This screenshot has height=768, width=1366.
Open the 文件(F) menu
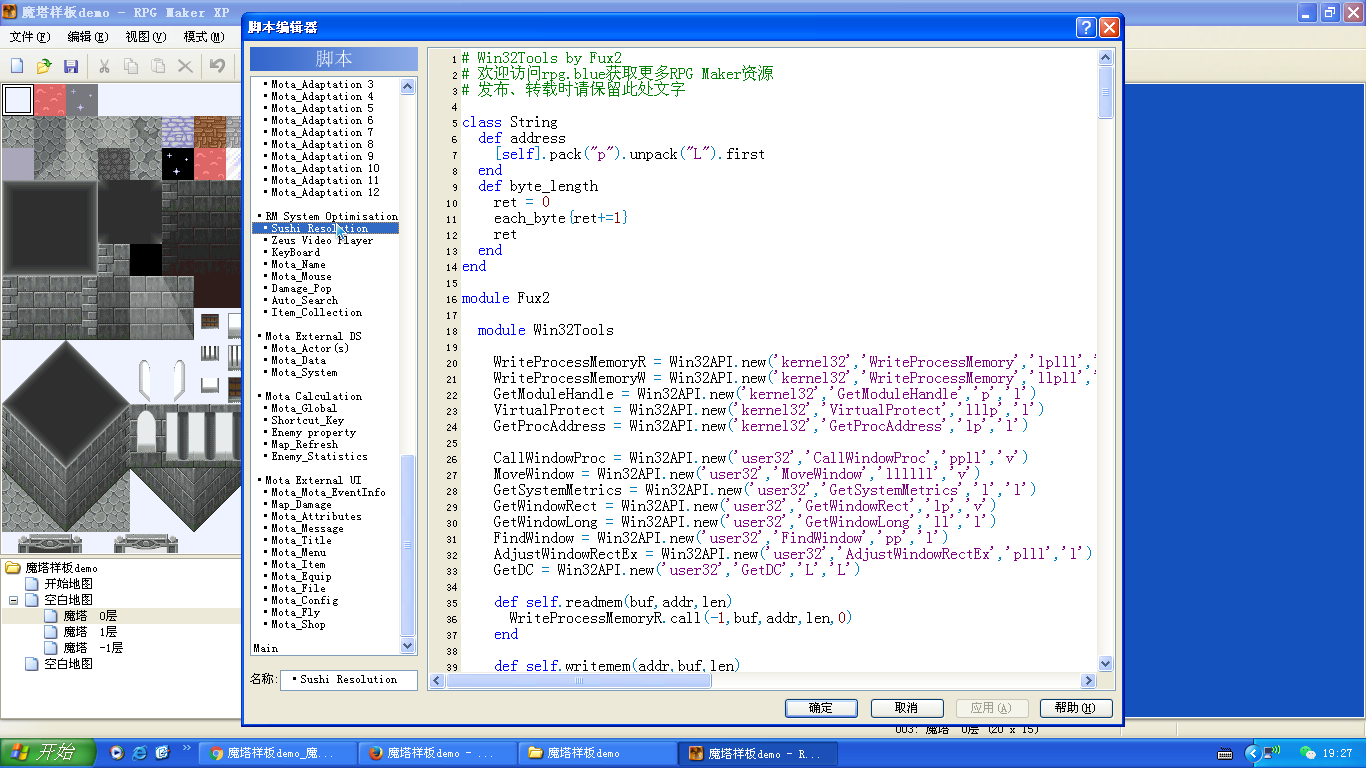click(x=30, y=37)
